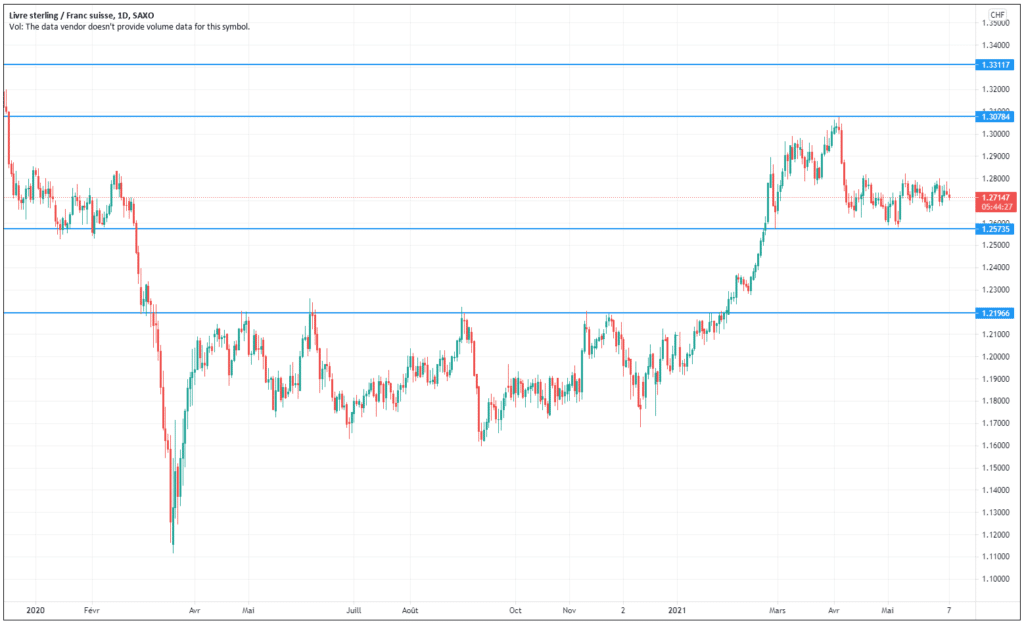Click the 1.12000 price axis label

996,534
